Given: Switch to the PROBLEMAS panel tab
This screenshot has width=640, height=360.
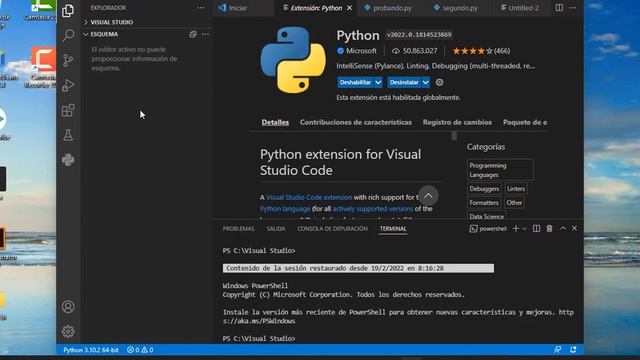Looking at the screenshot, I should (x=238, y=229).
